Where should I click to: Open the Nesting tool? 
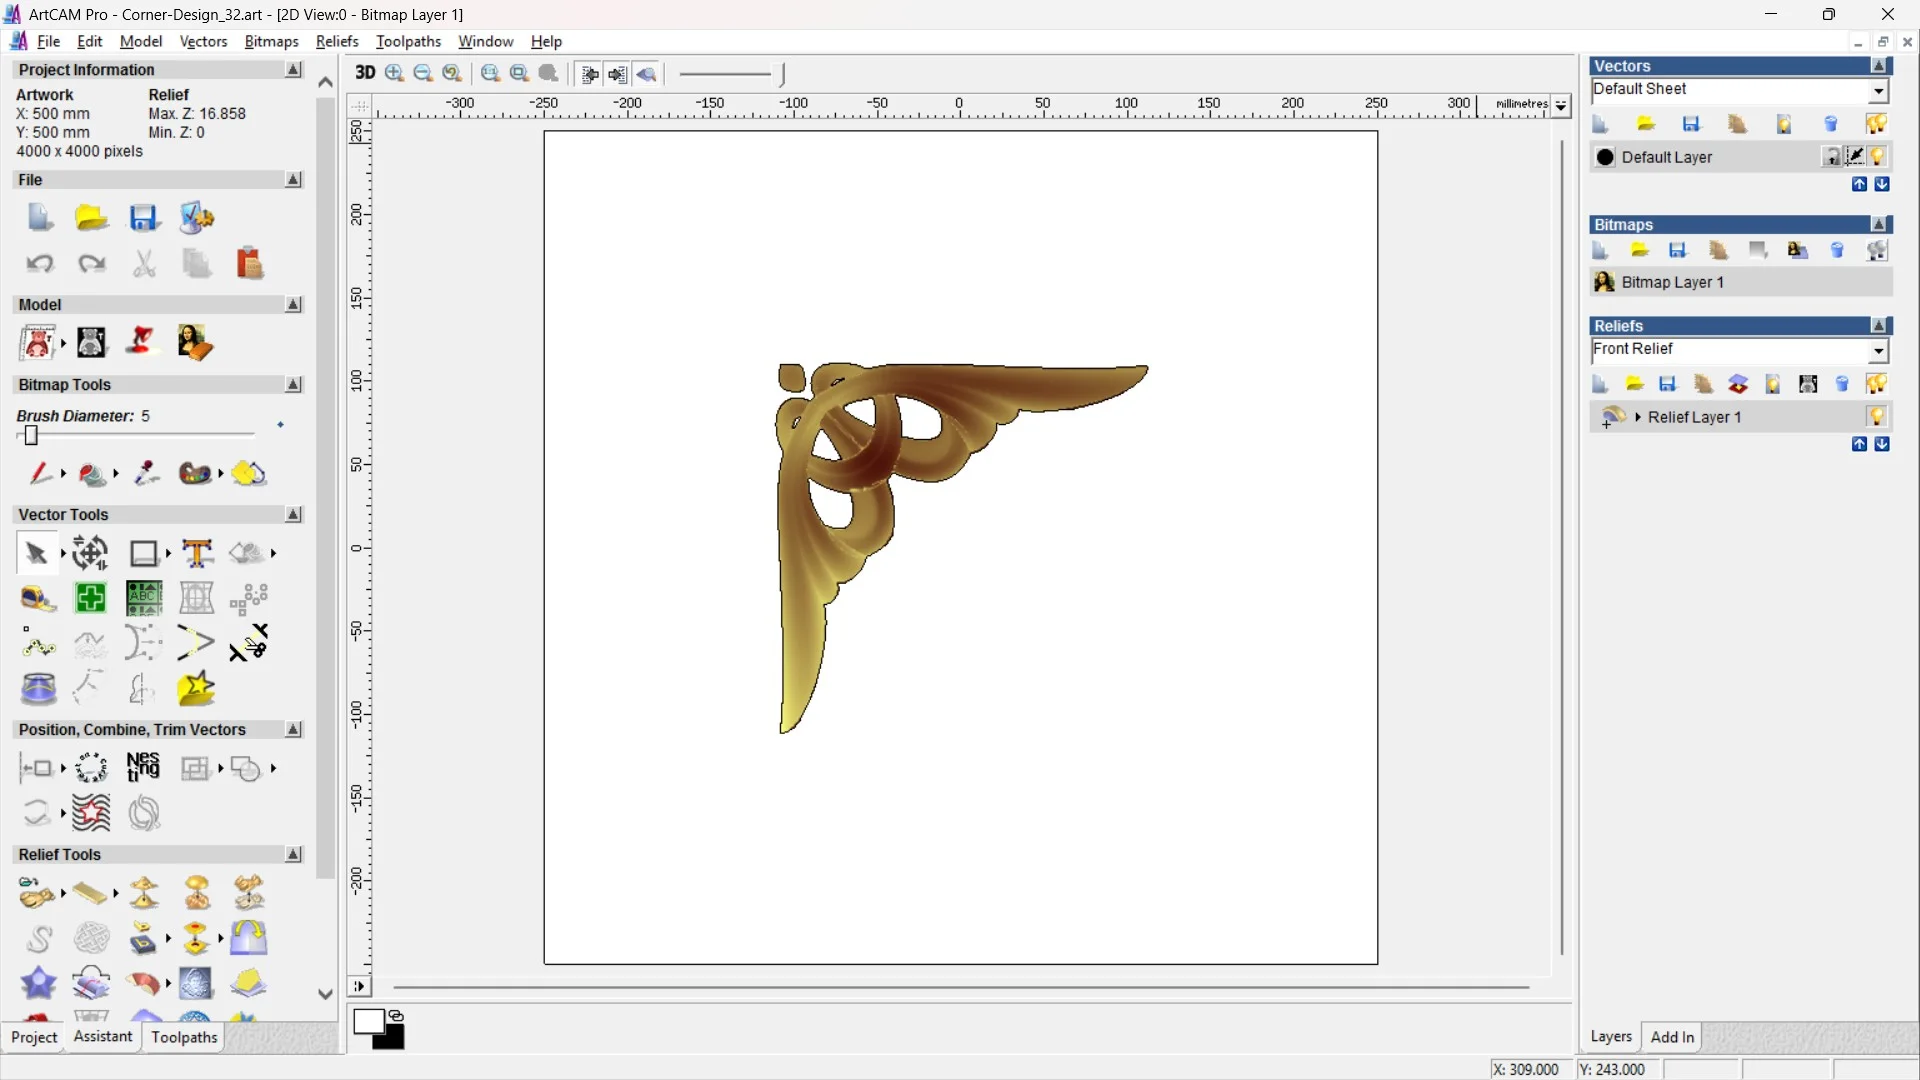pyautogui.click(x=143, y=768)
